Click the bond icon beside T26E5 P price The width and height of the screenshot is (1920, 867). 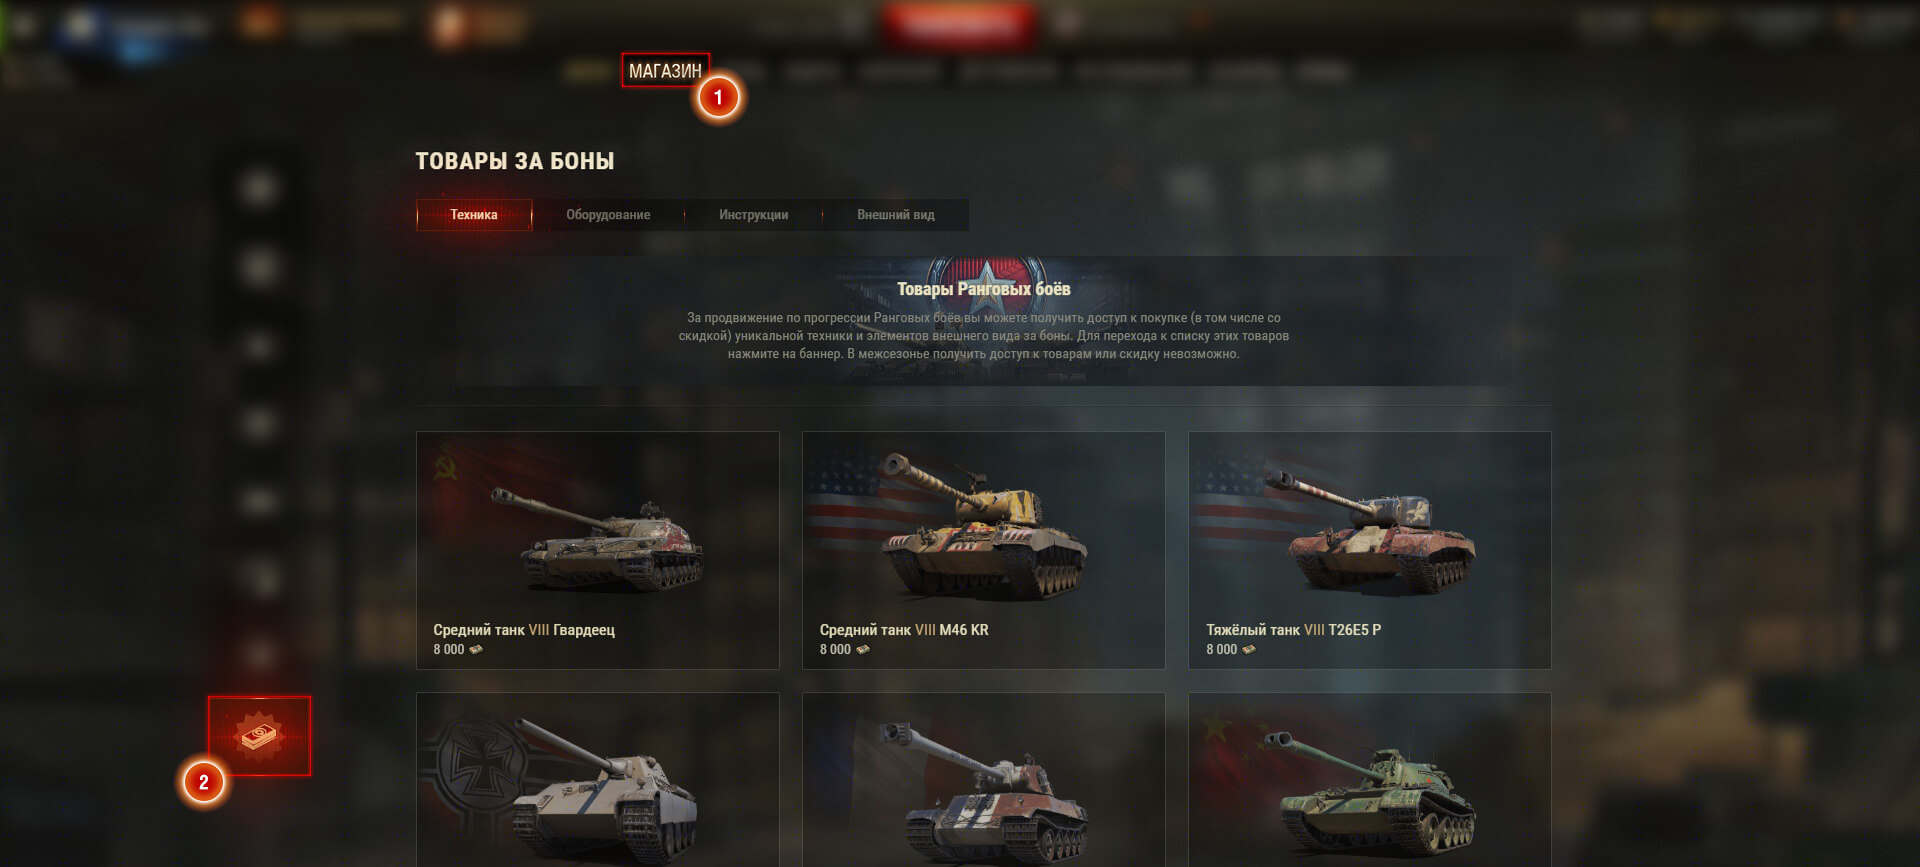pyautogui.click(x=1249, y=649)
